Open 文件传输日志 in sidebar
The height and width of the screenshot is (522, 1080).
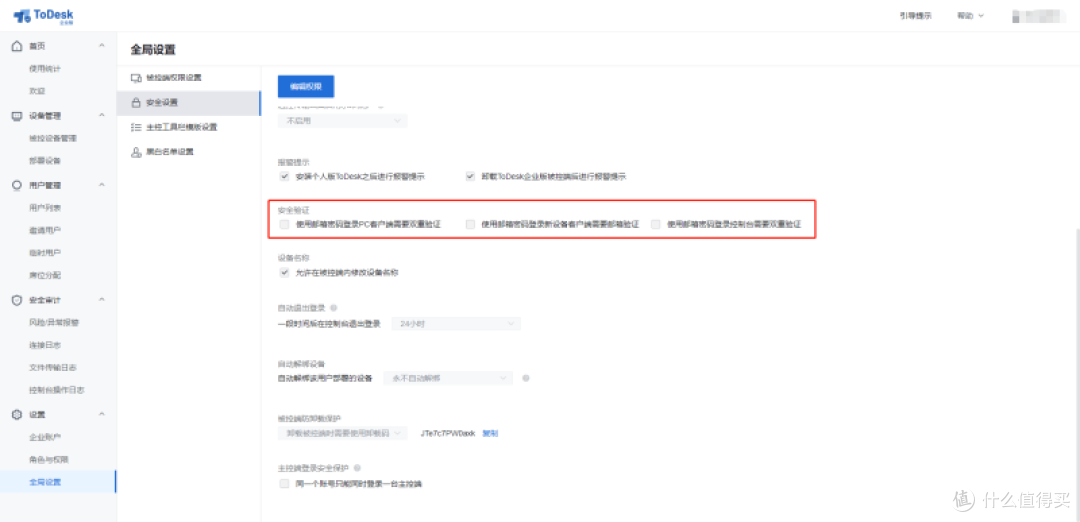53,368
